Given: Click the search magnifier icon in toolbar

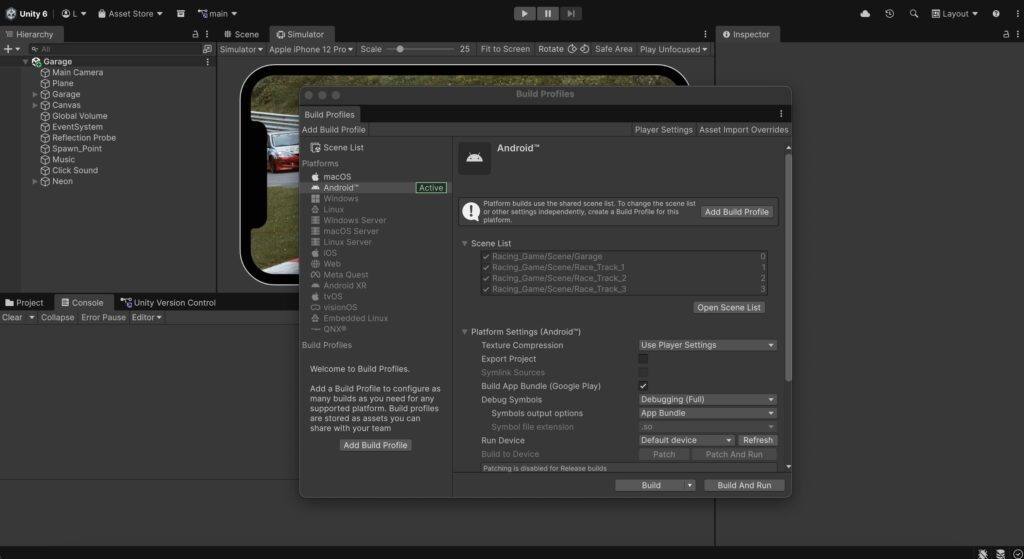Looking at the screenshot, I should tap(914, 14).
